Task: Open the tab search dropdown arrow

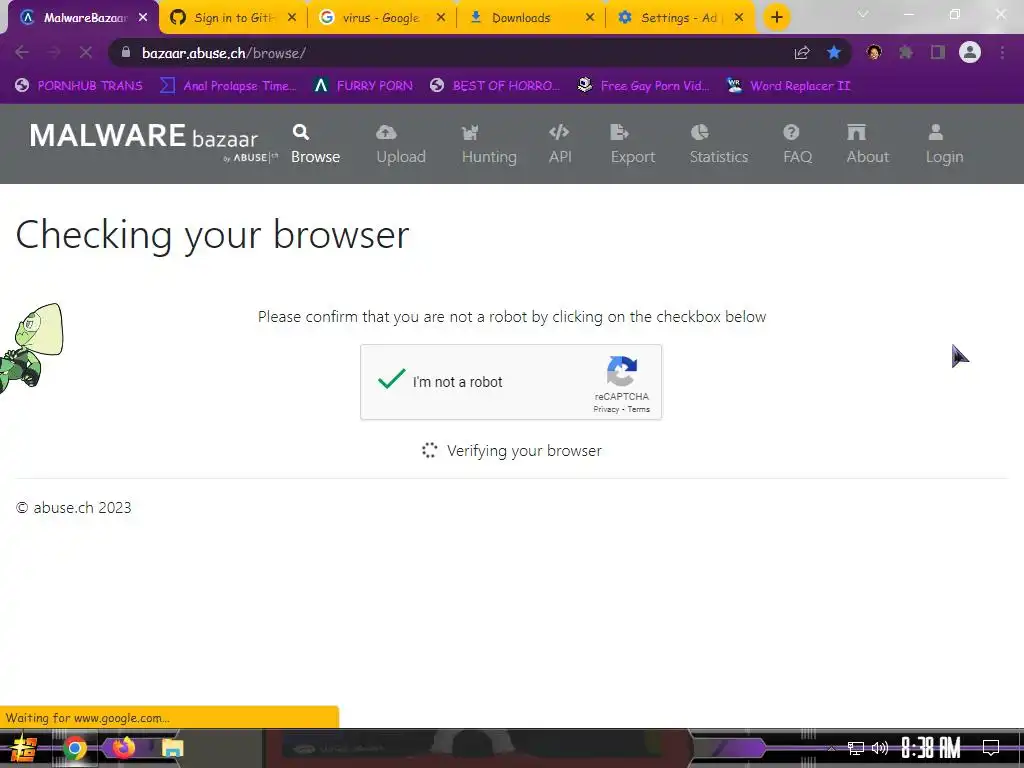Action: [x=863, y=14]
